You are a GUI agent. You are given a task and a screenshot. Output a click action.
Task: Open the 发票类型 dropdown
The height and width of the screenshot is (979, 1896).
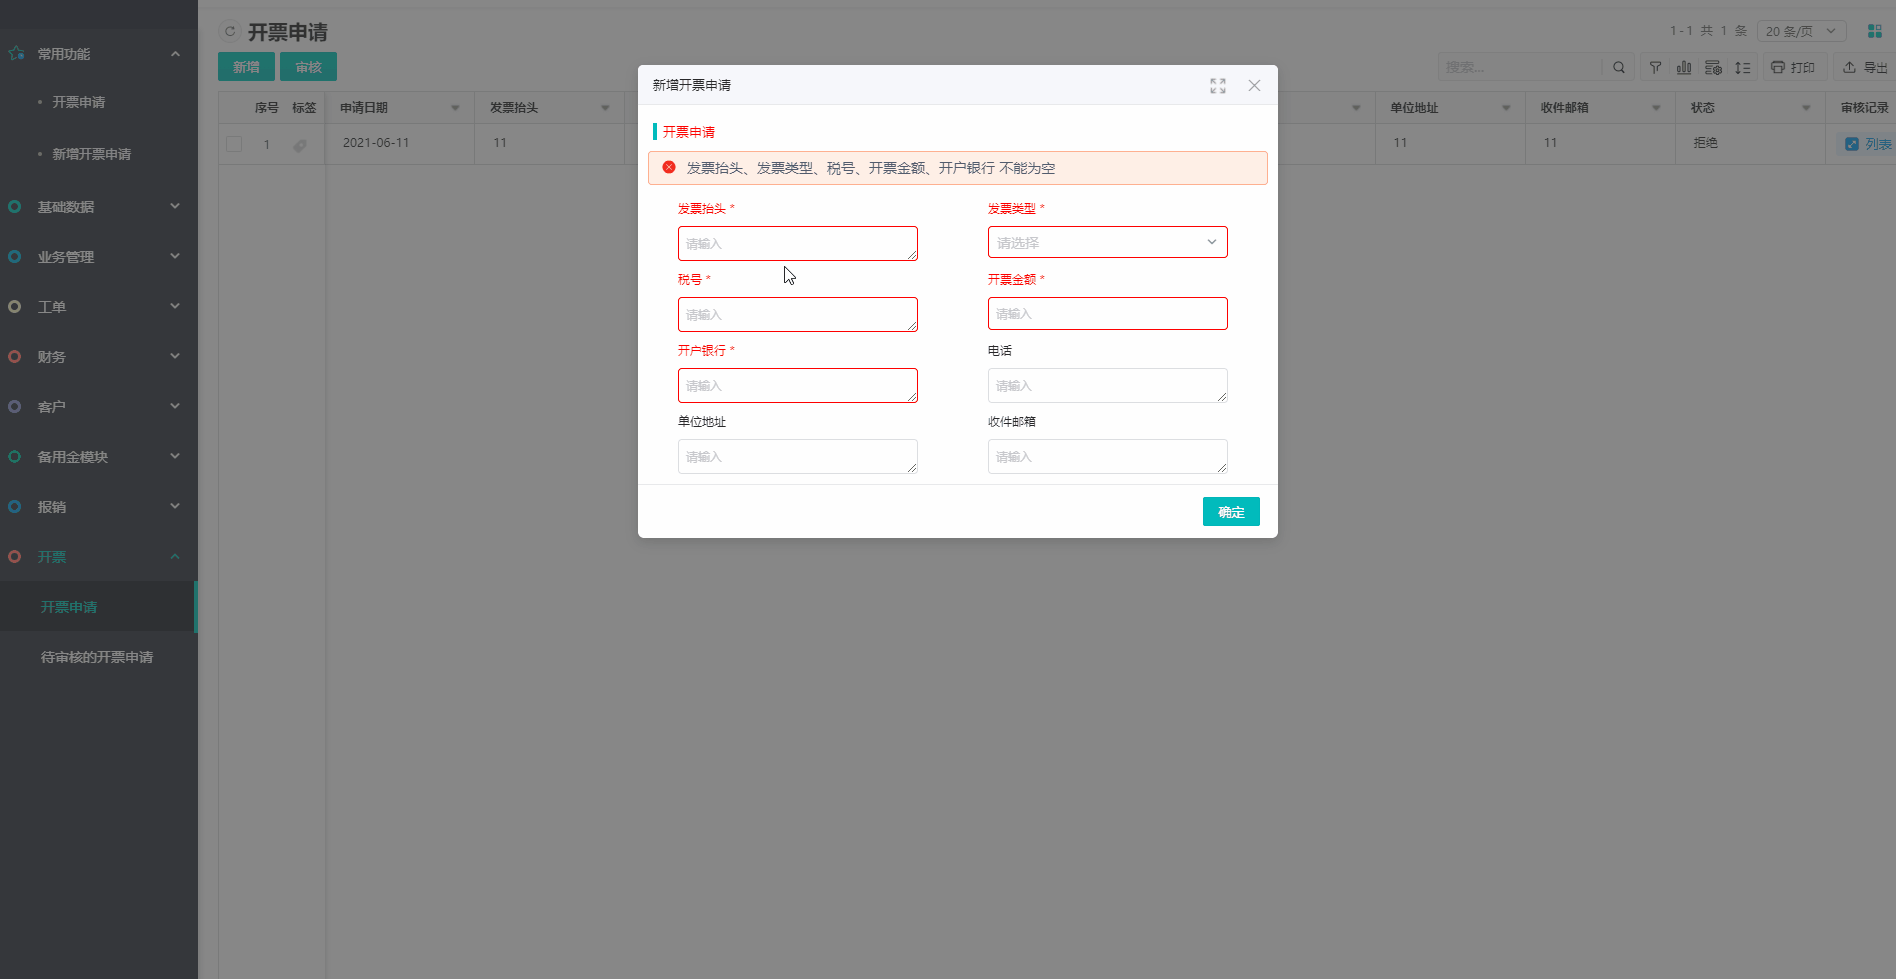tap(1107, 242)
